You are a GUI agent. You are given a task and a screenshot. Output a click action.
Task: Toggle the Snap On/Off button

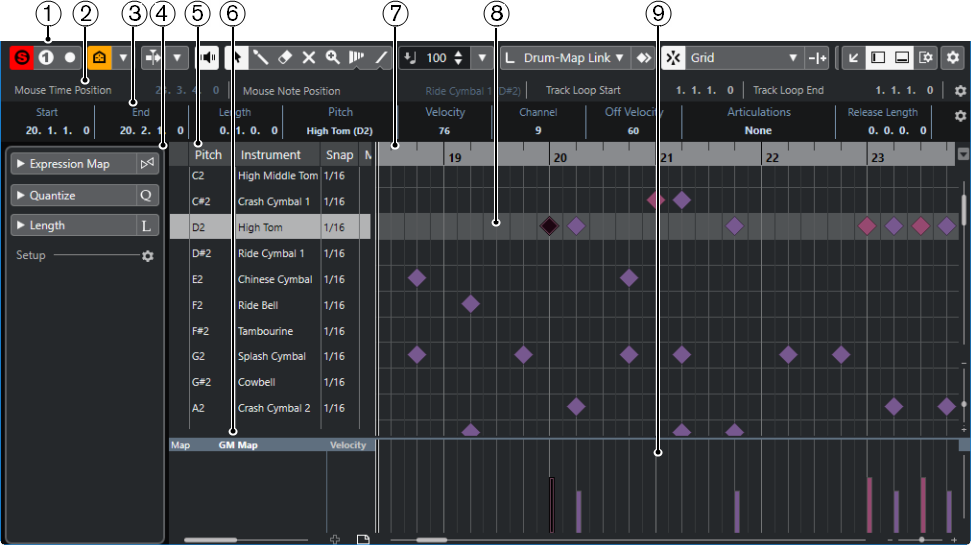[x=673, y=58]
